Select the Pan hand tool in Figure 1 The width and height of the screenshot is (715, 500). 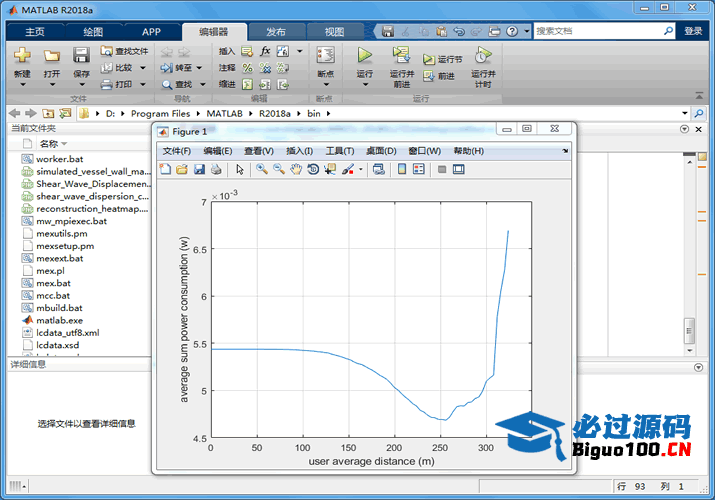pos(295,170)
